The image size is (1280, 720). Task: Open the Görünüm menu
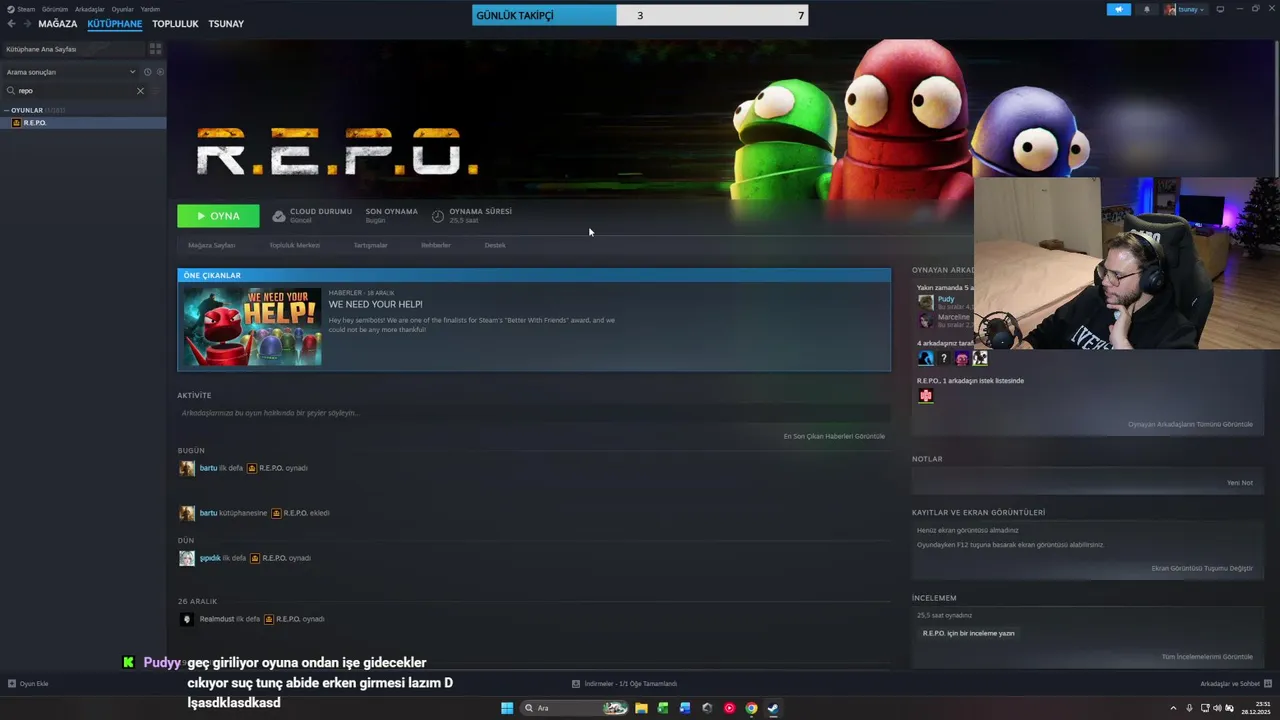(x=55, y=9)
